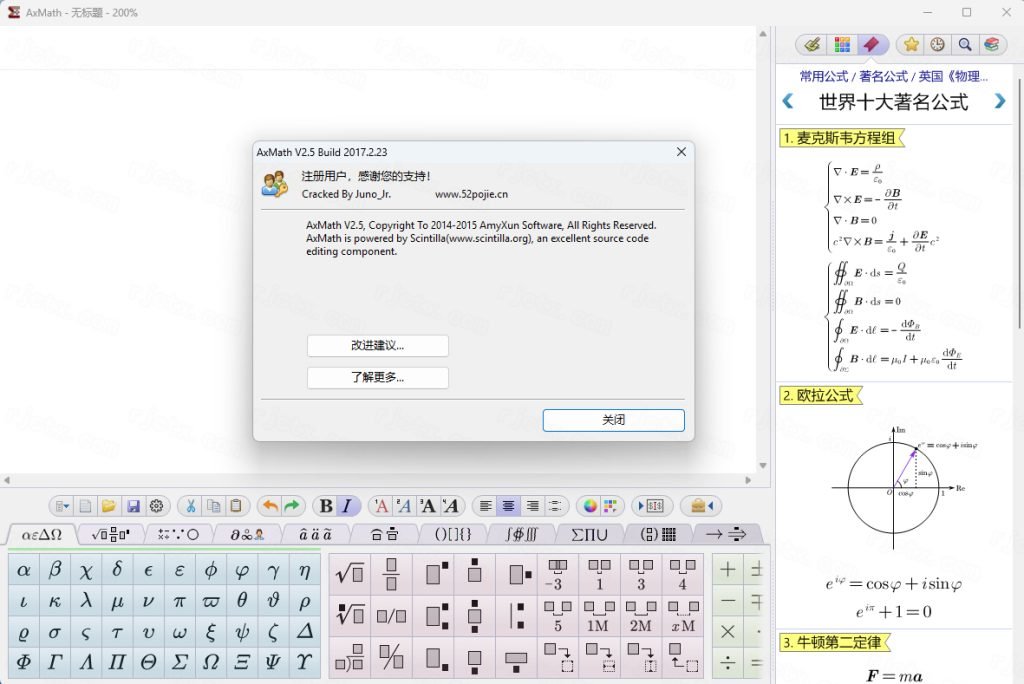Align formula left
This screenshot has height=684, width=1024.
tap(485, 506)
